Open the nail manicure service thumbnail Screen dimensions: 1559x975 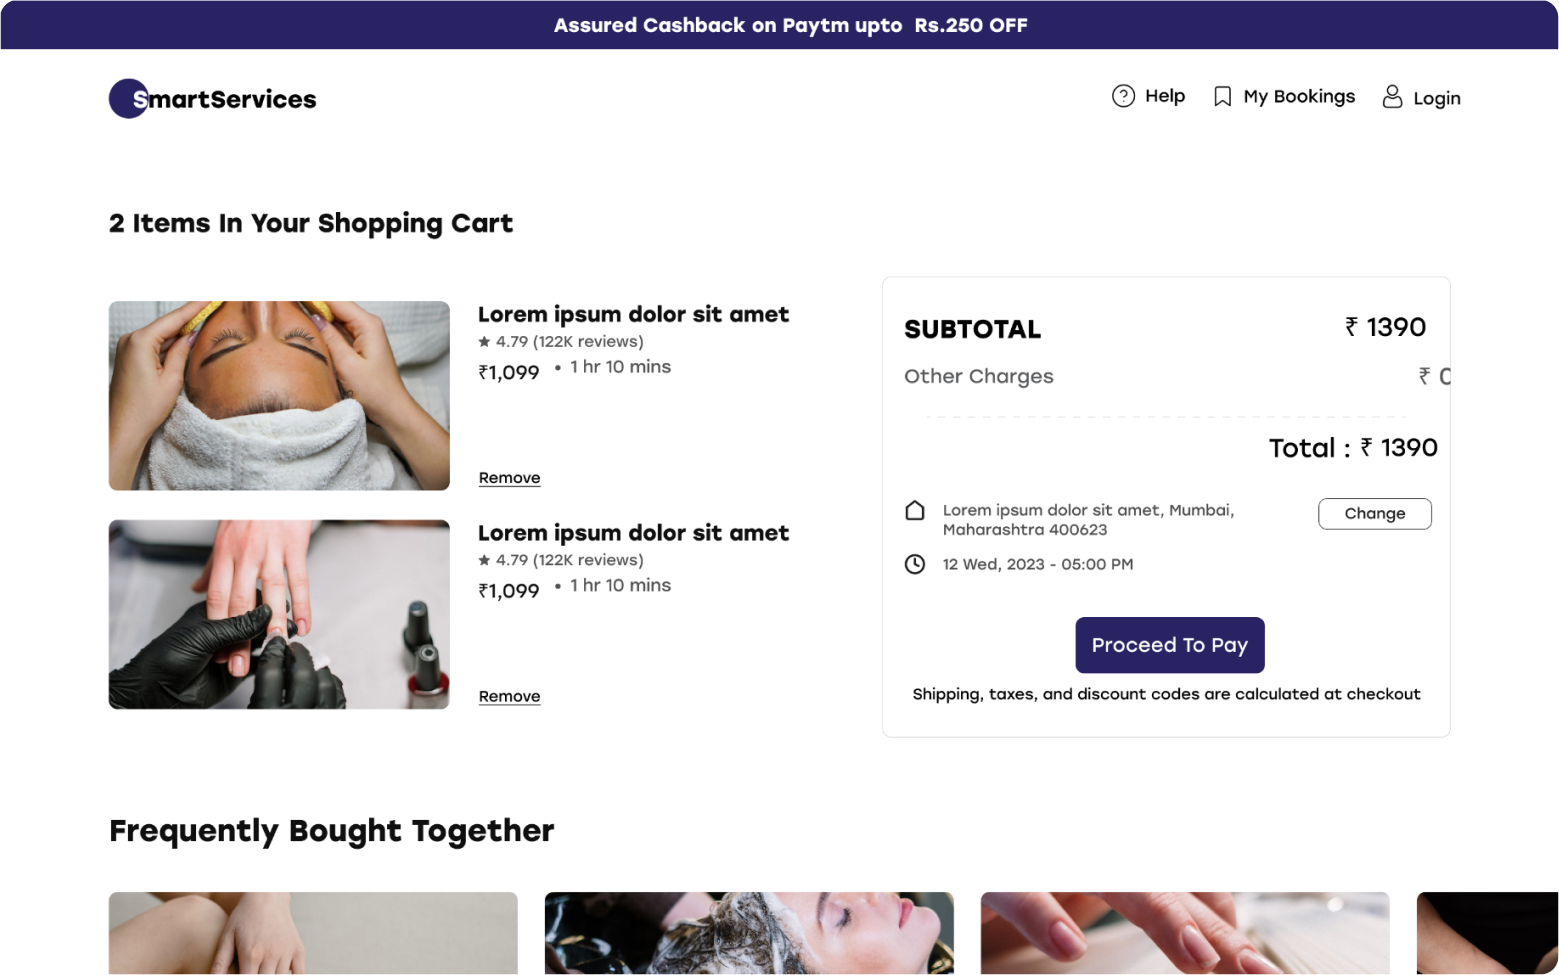(279, 614)
